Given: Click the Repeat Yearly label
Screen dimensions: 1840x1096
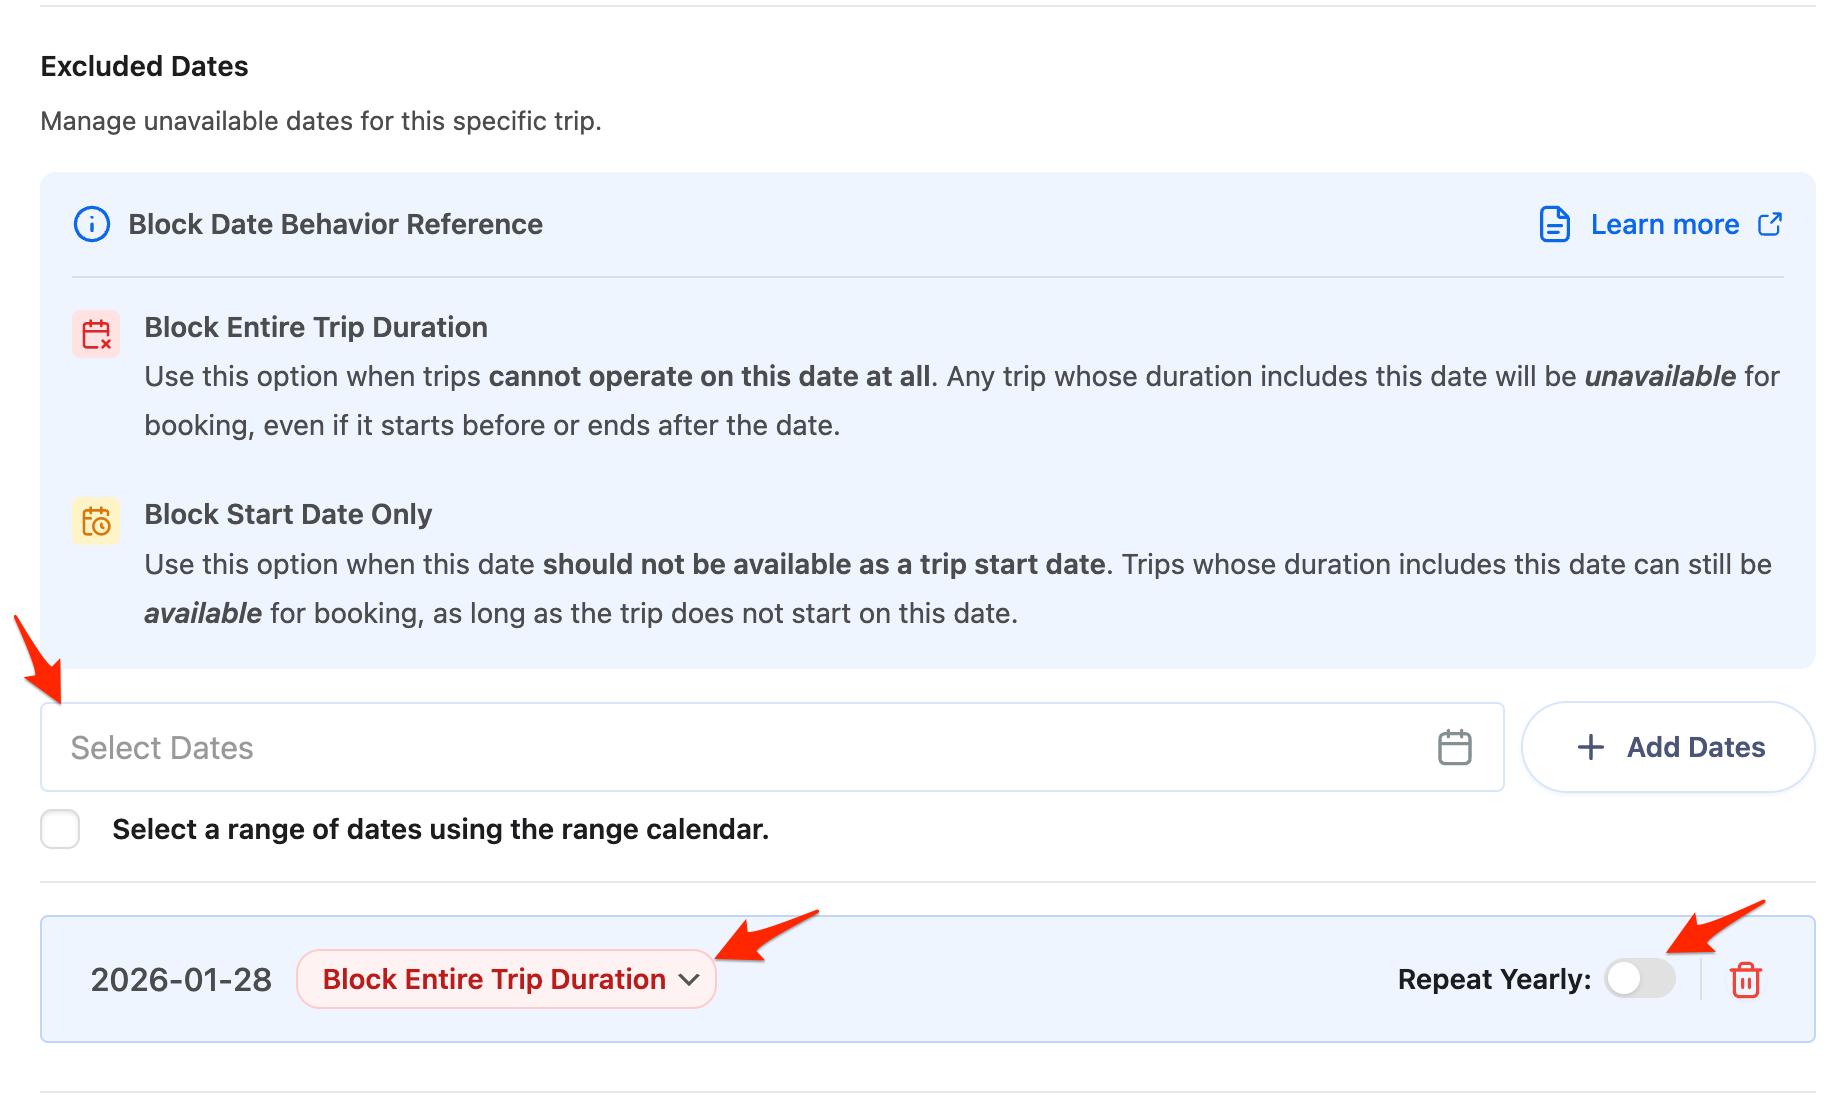Looking at the screenshot, I should pyautogui.click(x=1493, y=979).
